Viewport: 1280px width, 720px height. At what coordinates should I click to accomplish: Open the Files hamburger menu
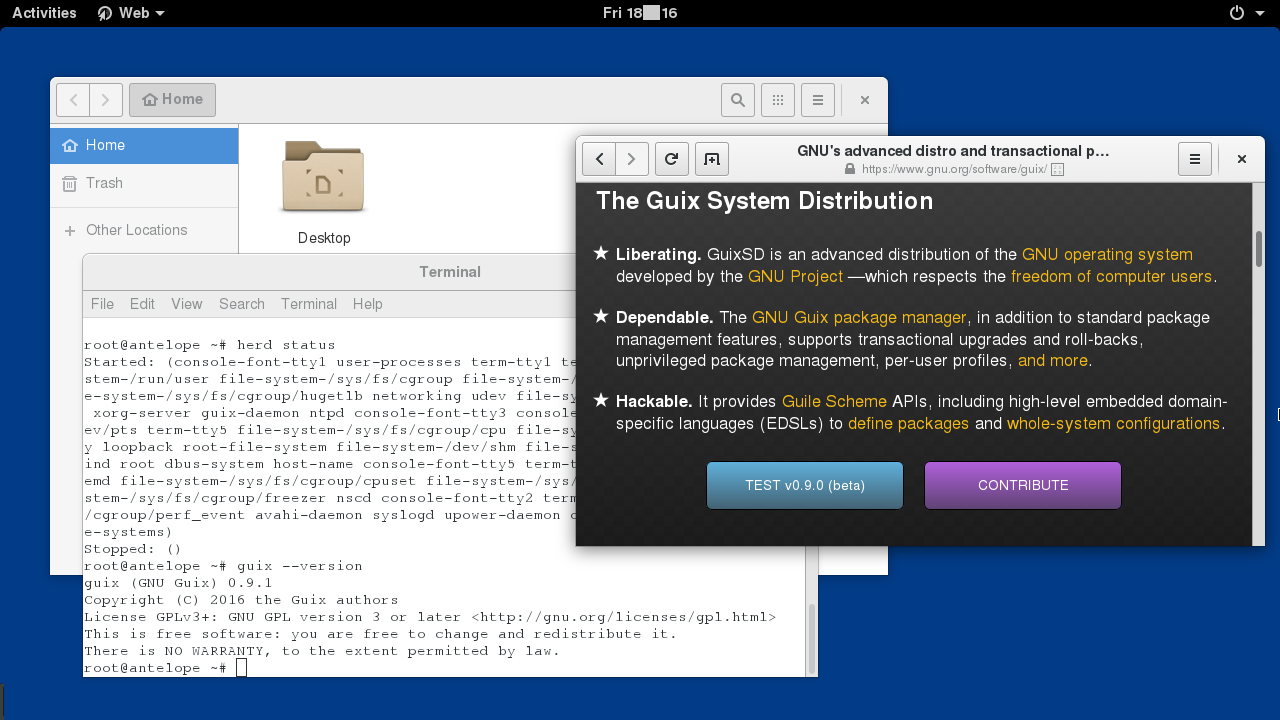click(818, 100)
